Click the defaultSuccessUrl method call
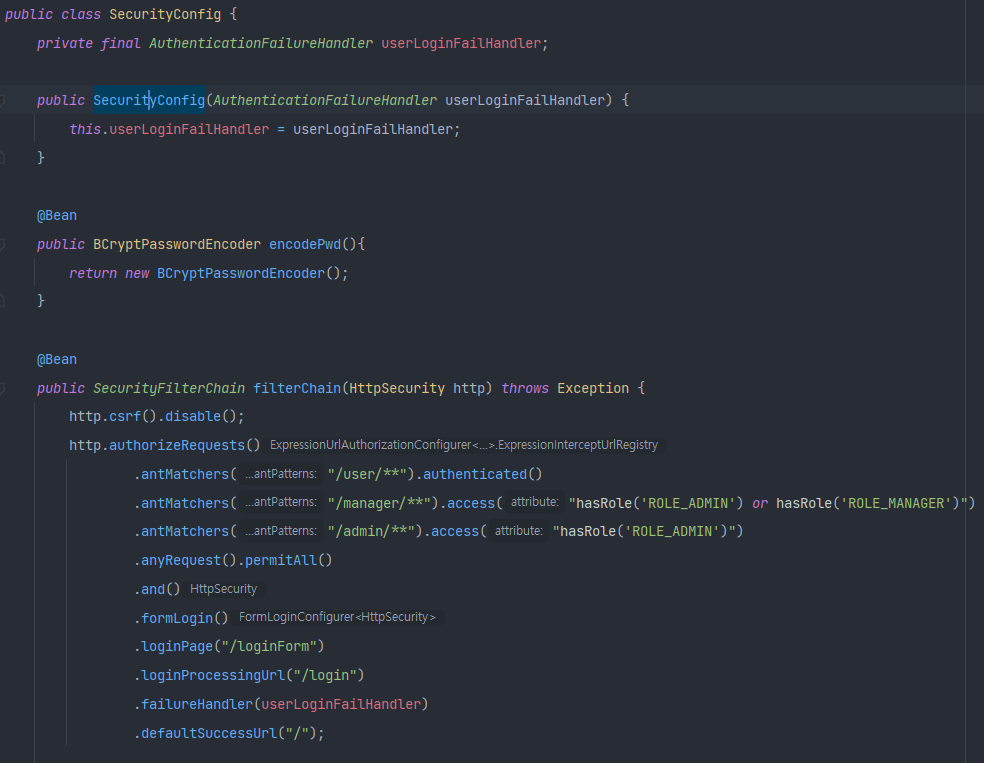This screenshot has height=763, width=984. 209,734
